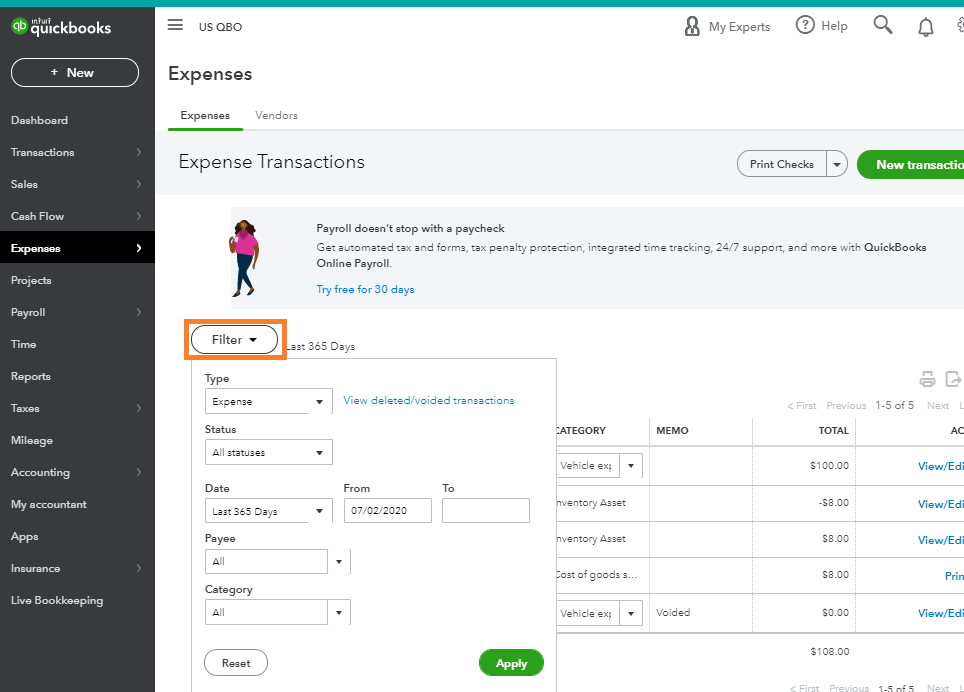The image size is (964, 692).
Task: Open the My Experts icon
Action: coord(692,26)
